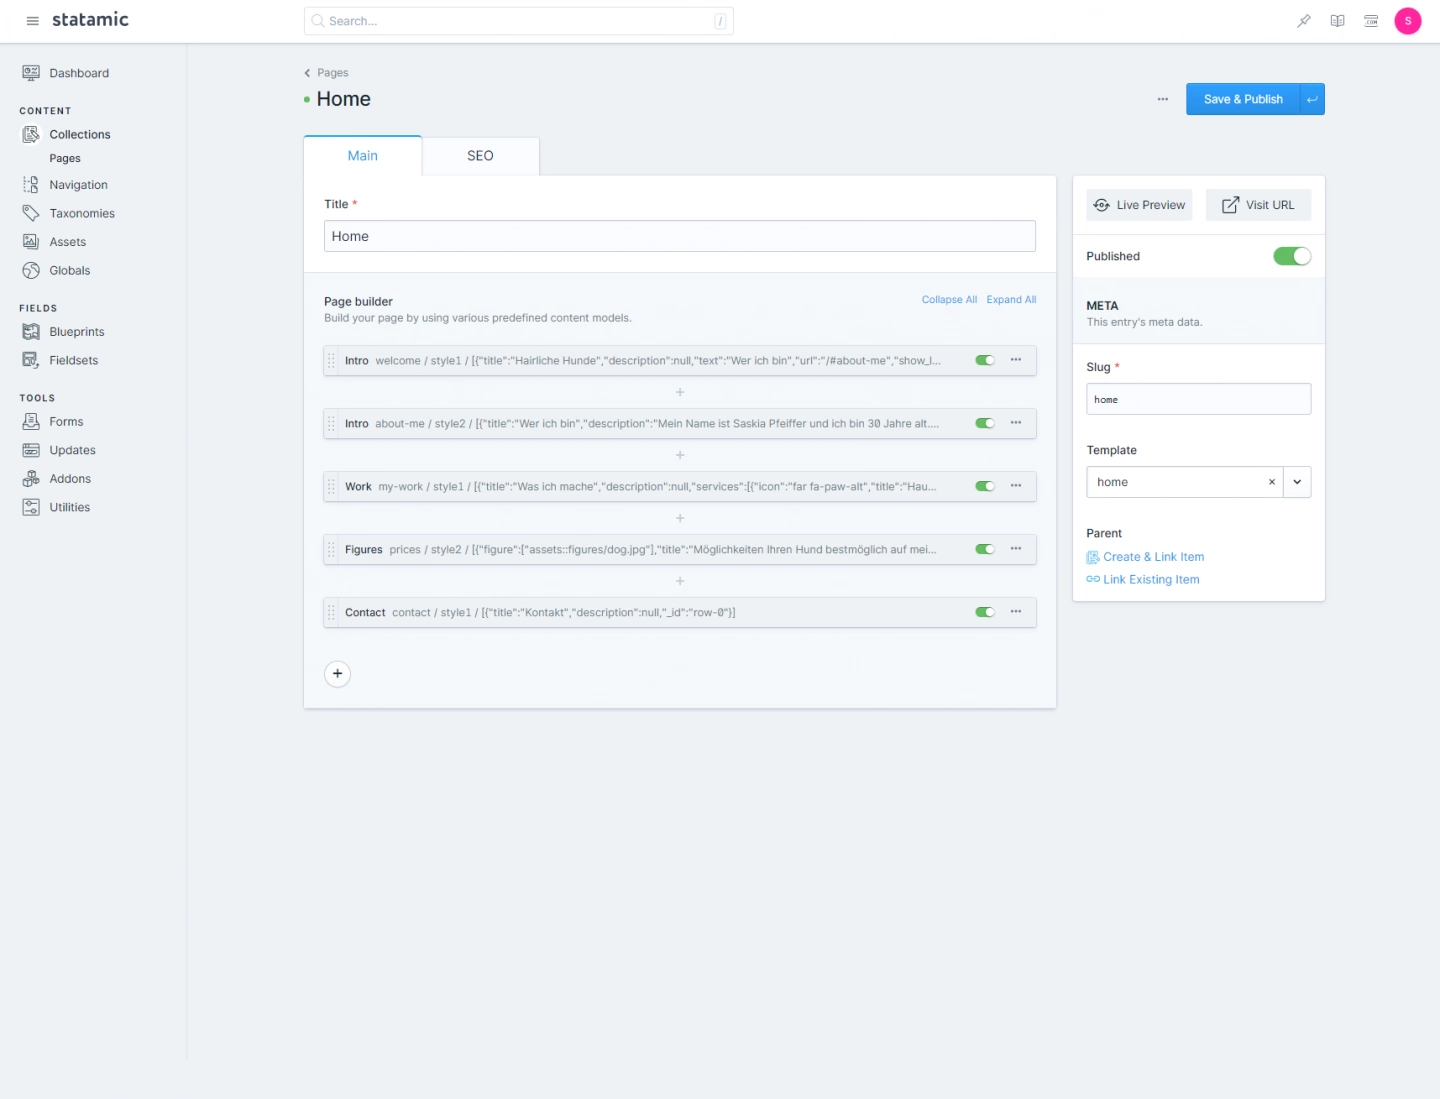Click the Collapse All link

point(949,300)
